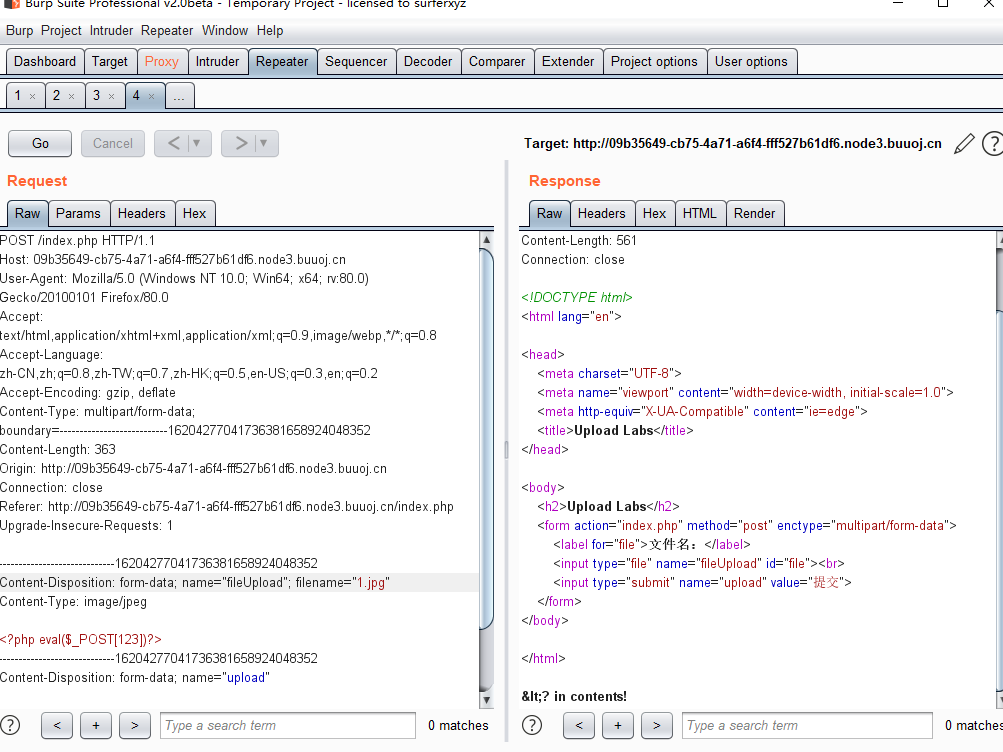Switch to the Decoder tab
1003x752 pixels.
coord(428,61)
